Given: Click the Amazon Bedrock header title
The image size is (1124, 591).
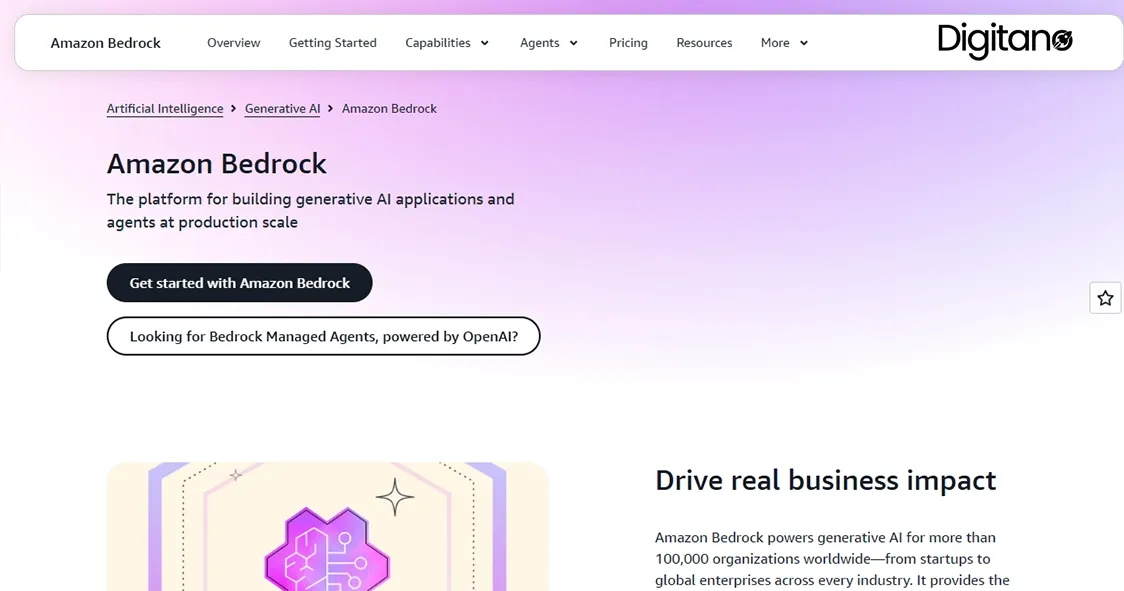Looking at the screenshot, I should pyautogui.click(x=105, y=43).
